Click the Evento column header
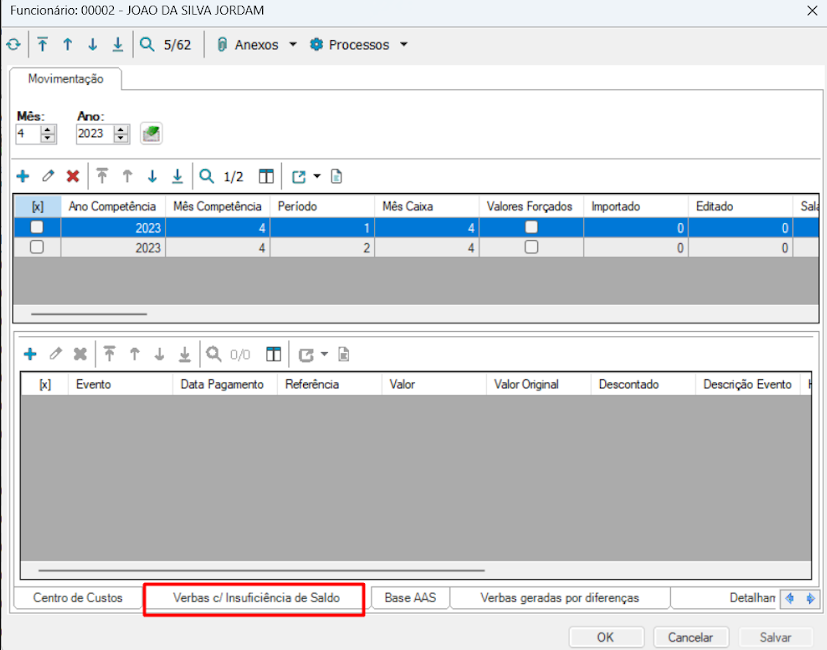The width and height of the screenshot is (827, 650). coord(120,384)
